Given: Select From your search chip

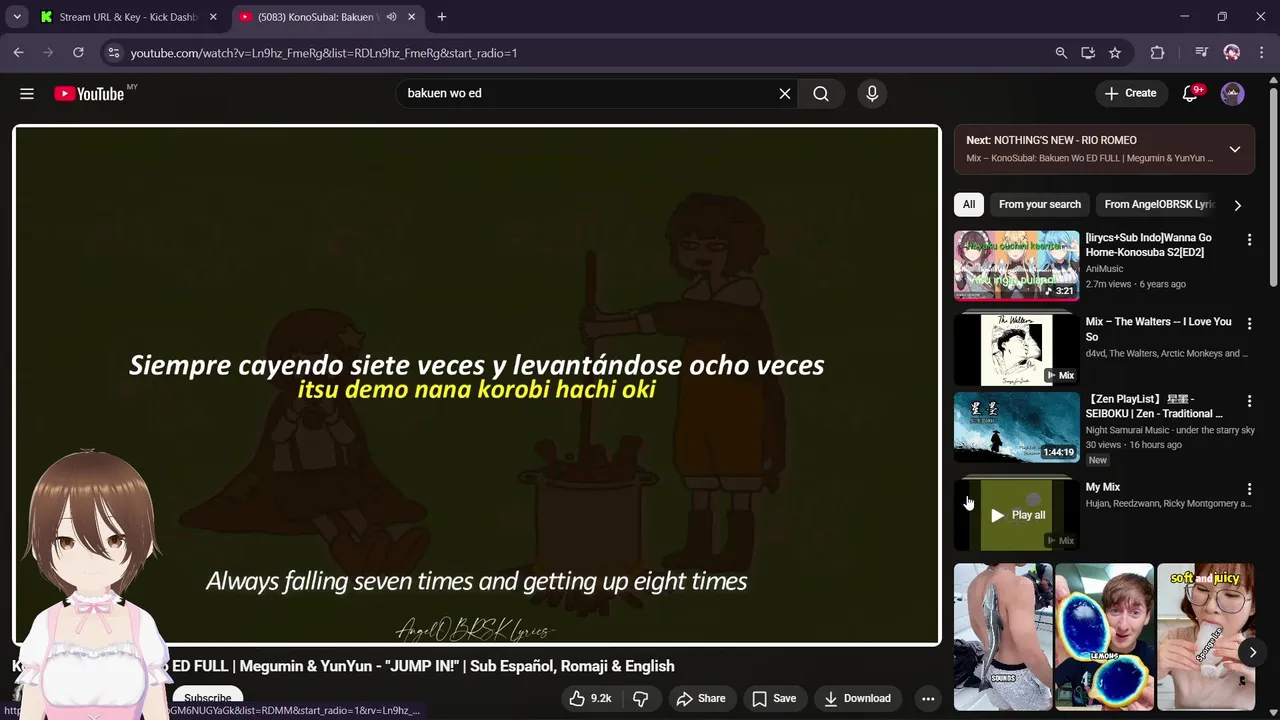Looking at the screenshot, I should [1040, 204].
